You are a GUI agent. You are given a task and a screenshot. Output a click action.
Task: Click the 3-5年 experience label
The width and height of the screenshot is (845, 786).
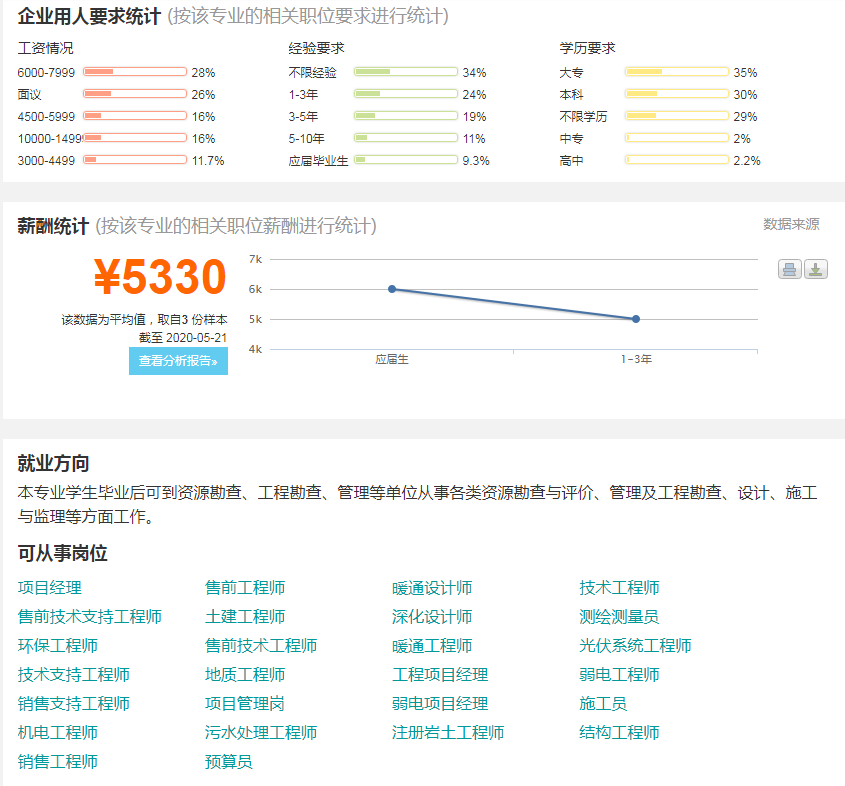pos(303,116)
